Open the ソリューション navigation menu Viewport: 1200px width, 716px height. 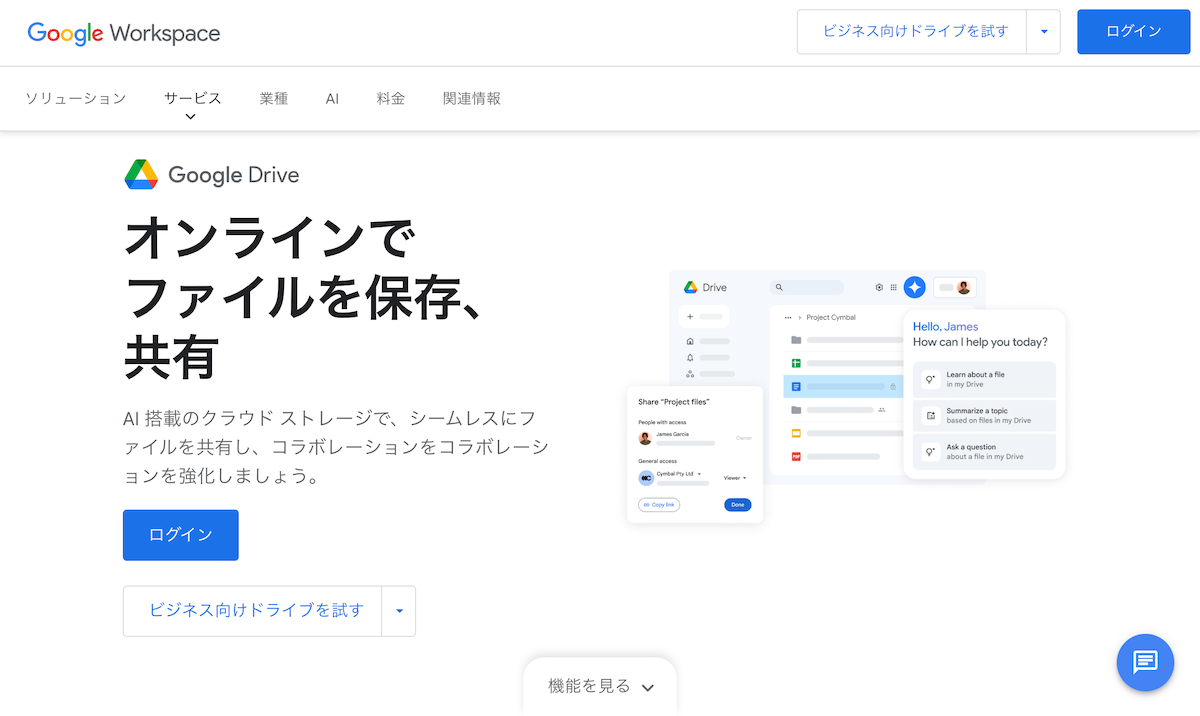(76, 98)
